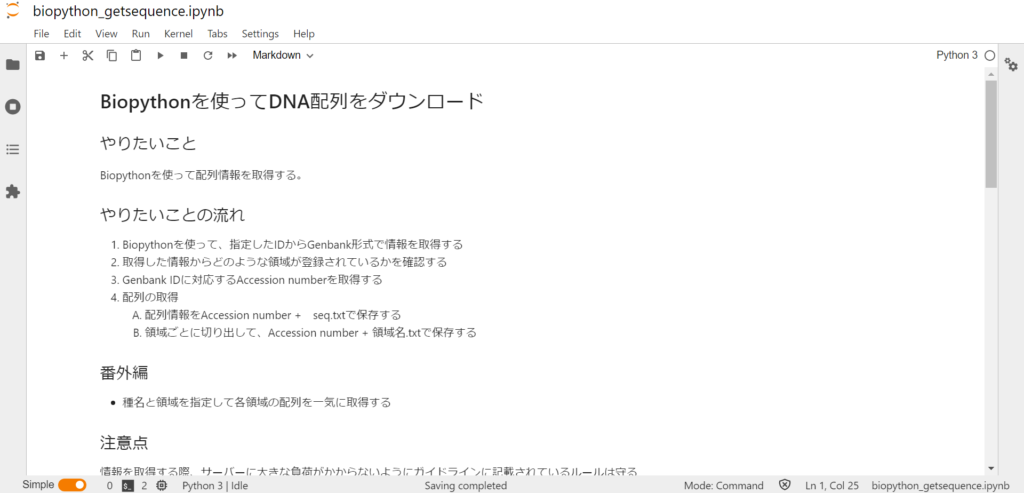This screenshot has width=1024, height=493.
Task: Open the Settings menu
Action: (x=260, y=34)
